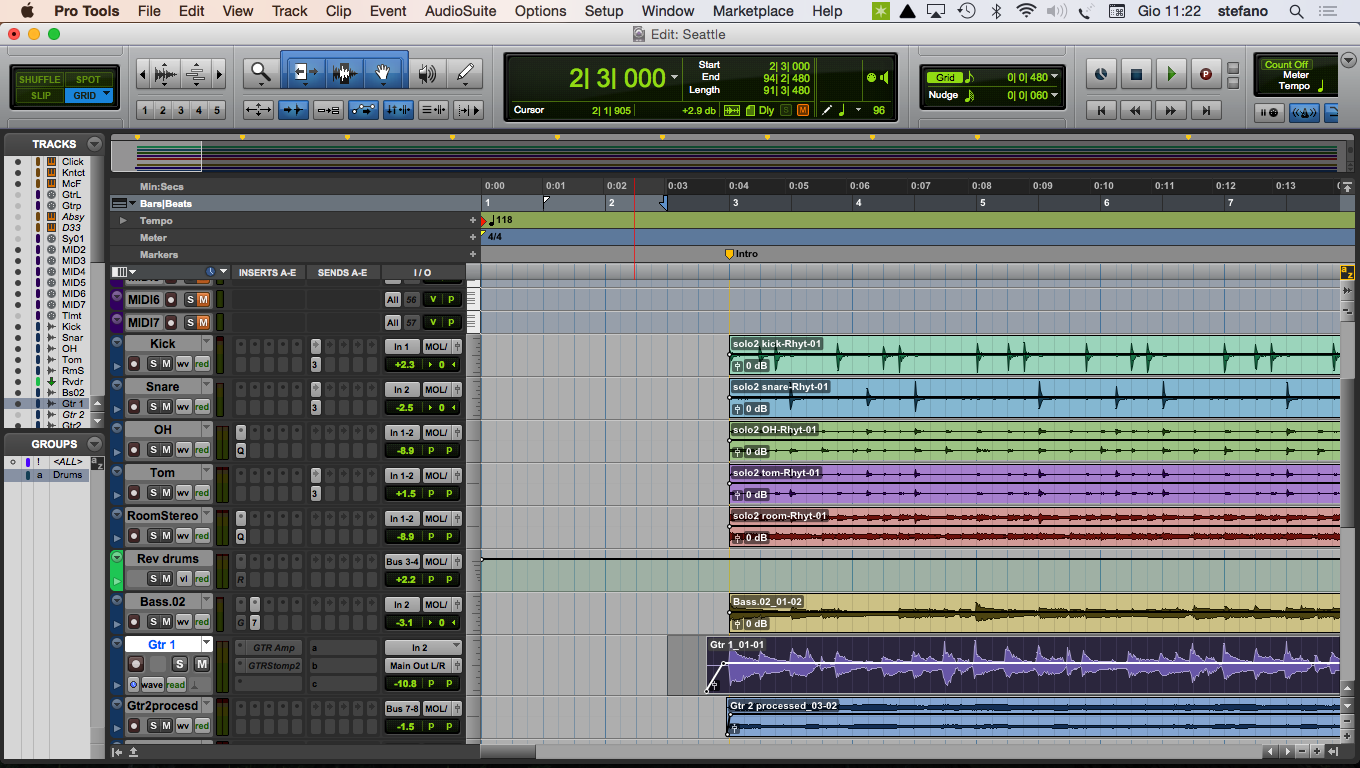This screenshot has height=768, width=1360.
Task: Toggle Count Off in transport
Action: coord(1286,65)
